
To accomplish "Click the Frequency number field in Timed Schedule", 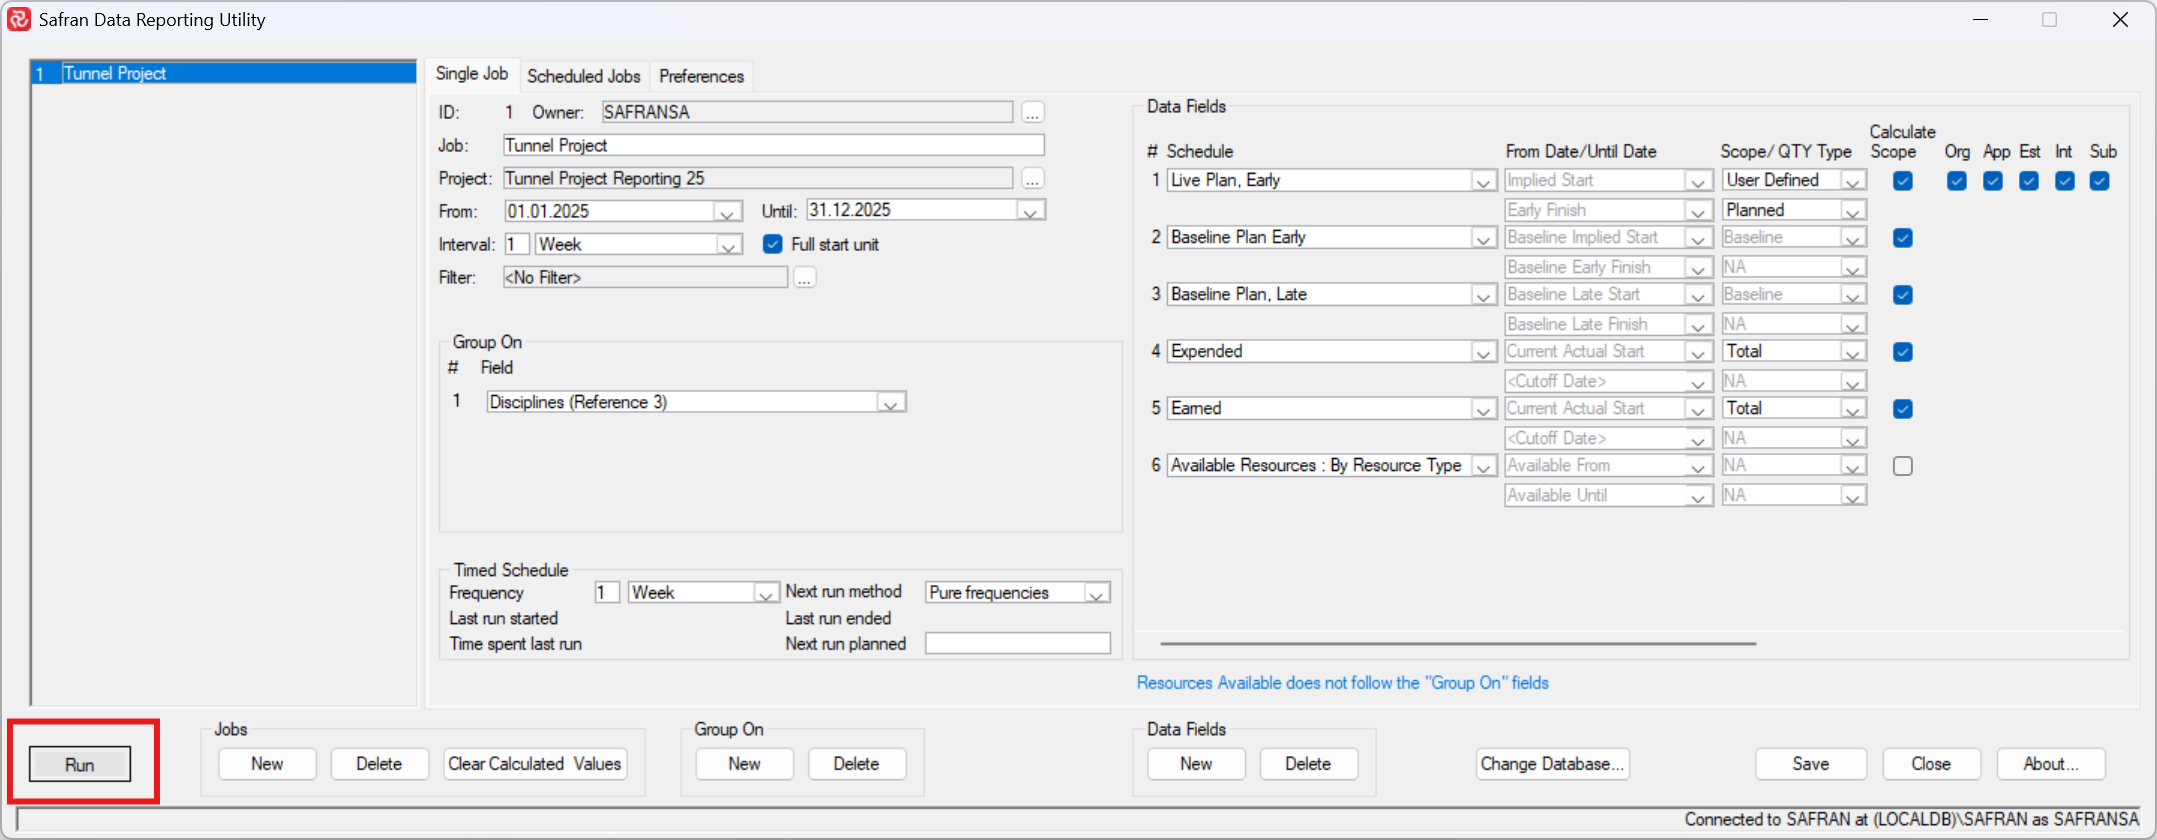I will pos(607,592).
